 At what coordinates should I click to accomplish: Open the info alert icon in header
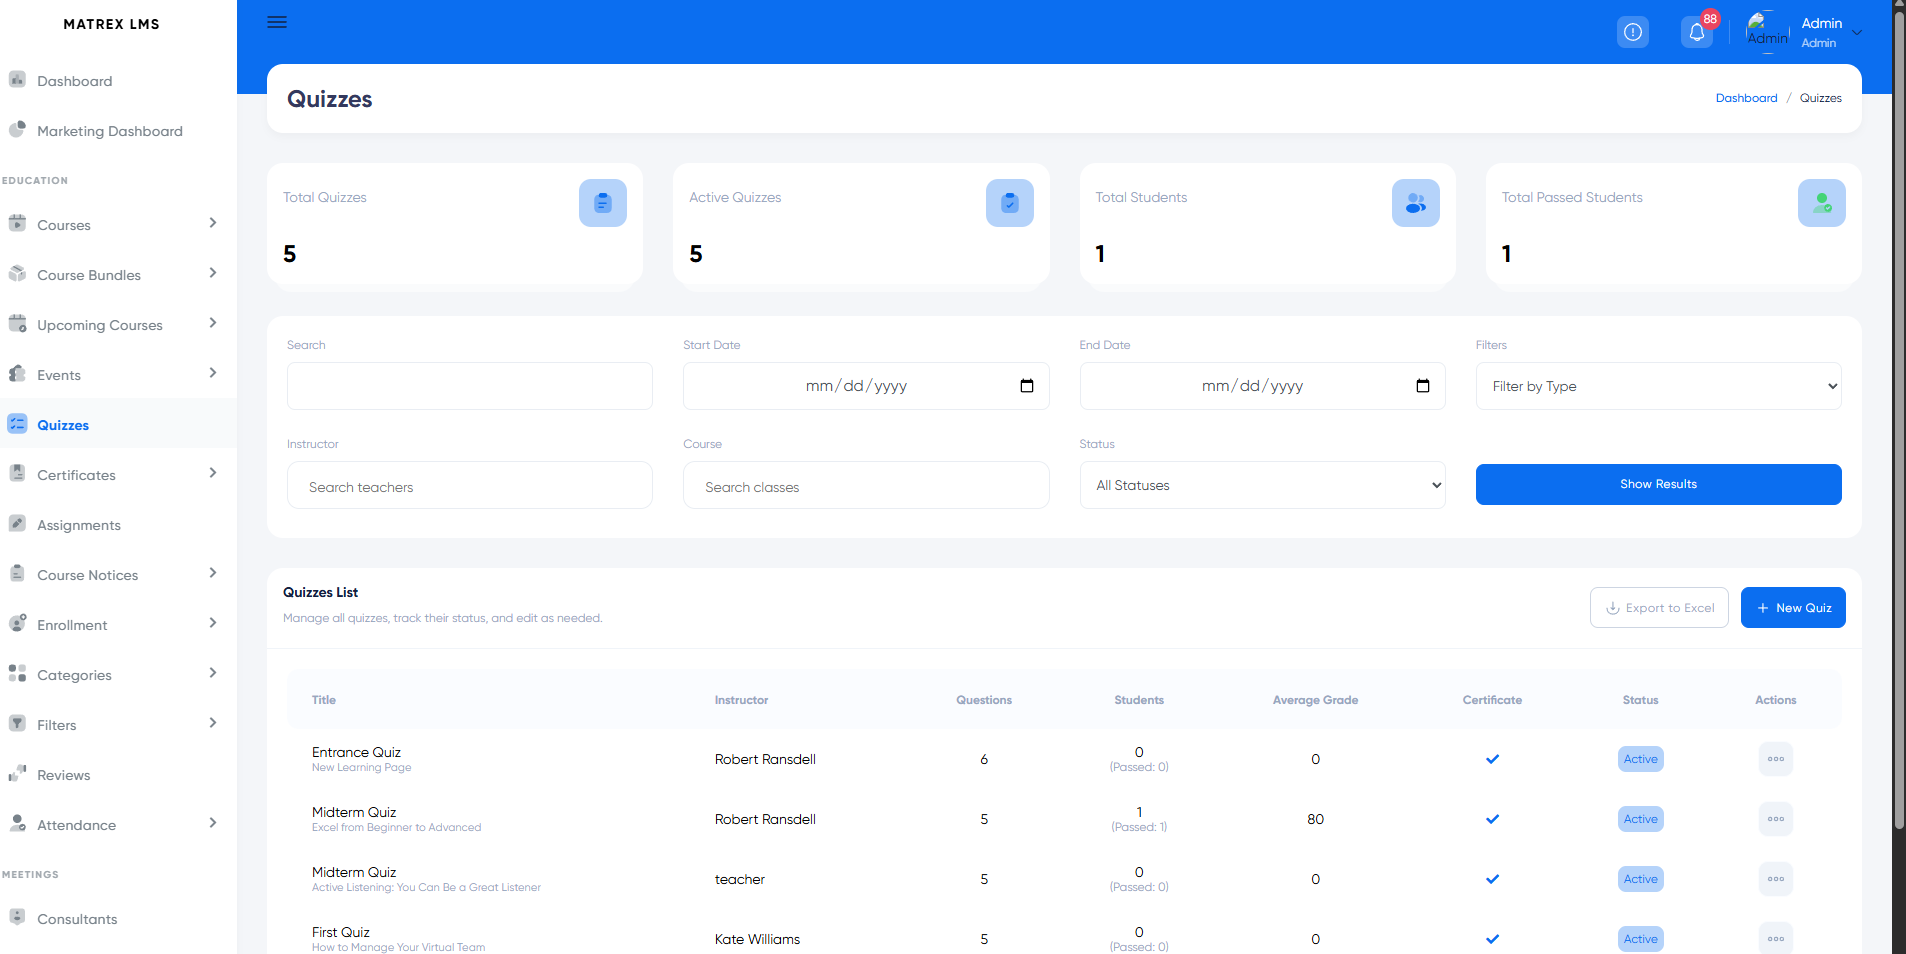point(1633,32)
